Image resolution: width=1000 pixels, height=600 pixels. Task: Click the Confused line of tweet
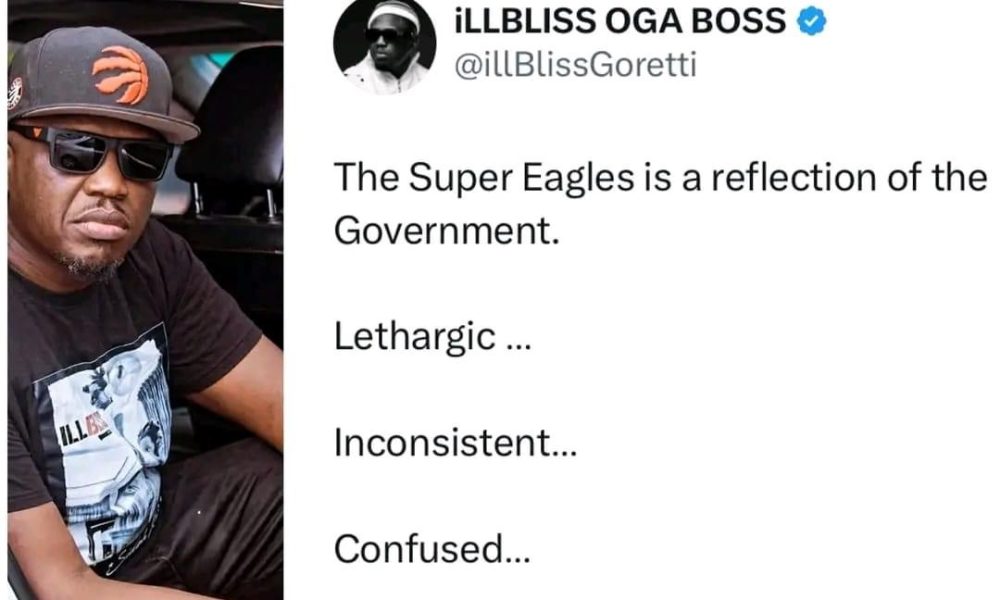[432, 548]
